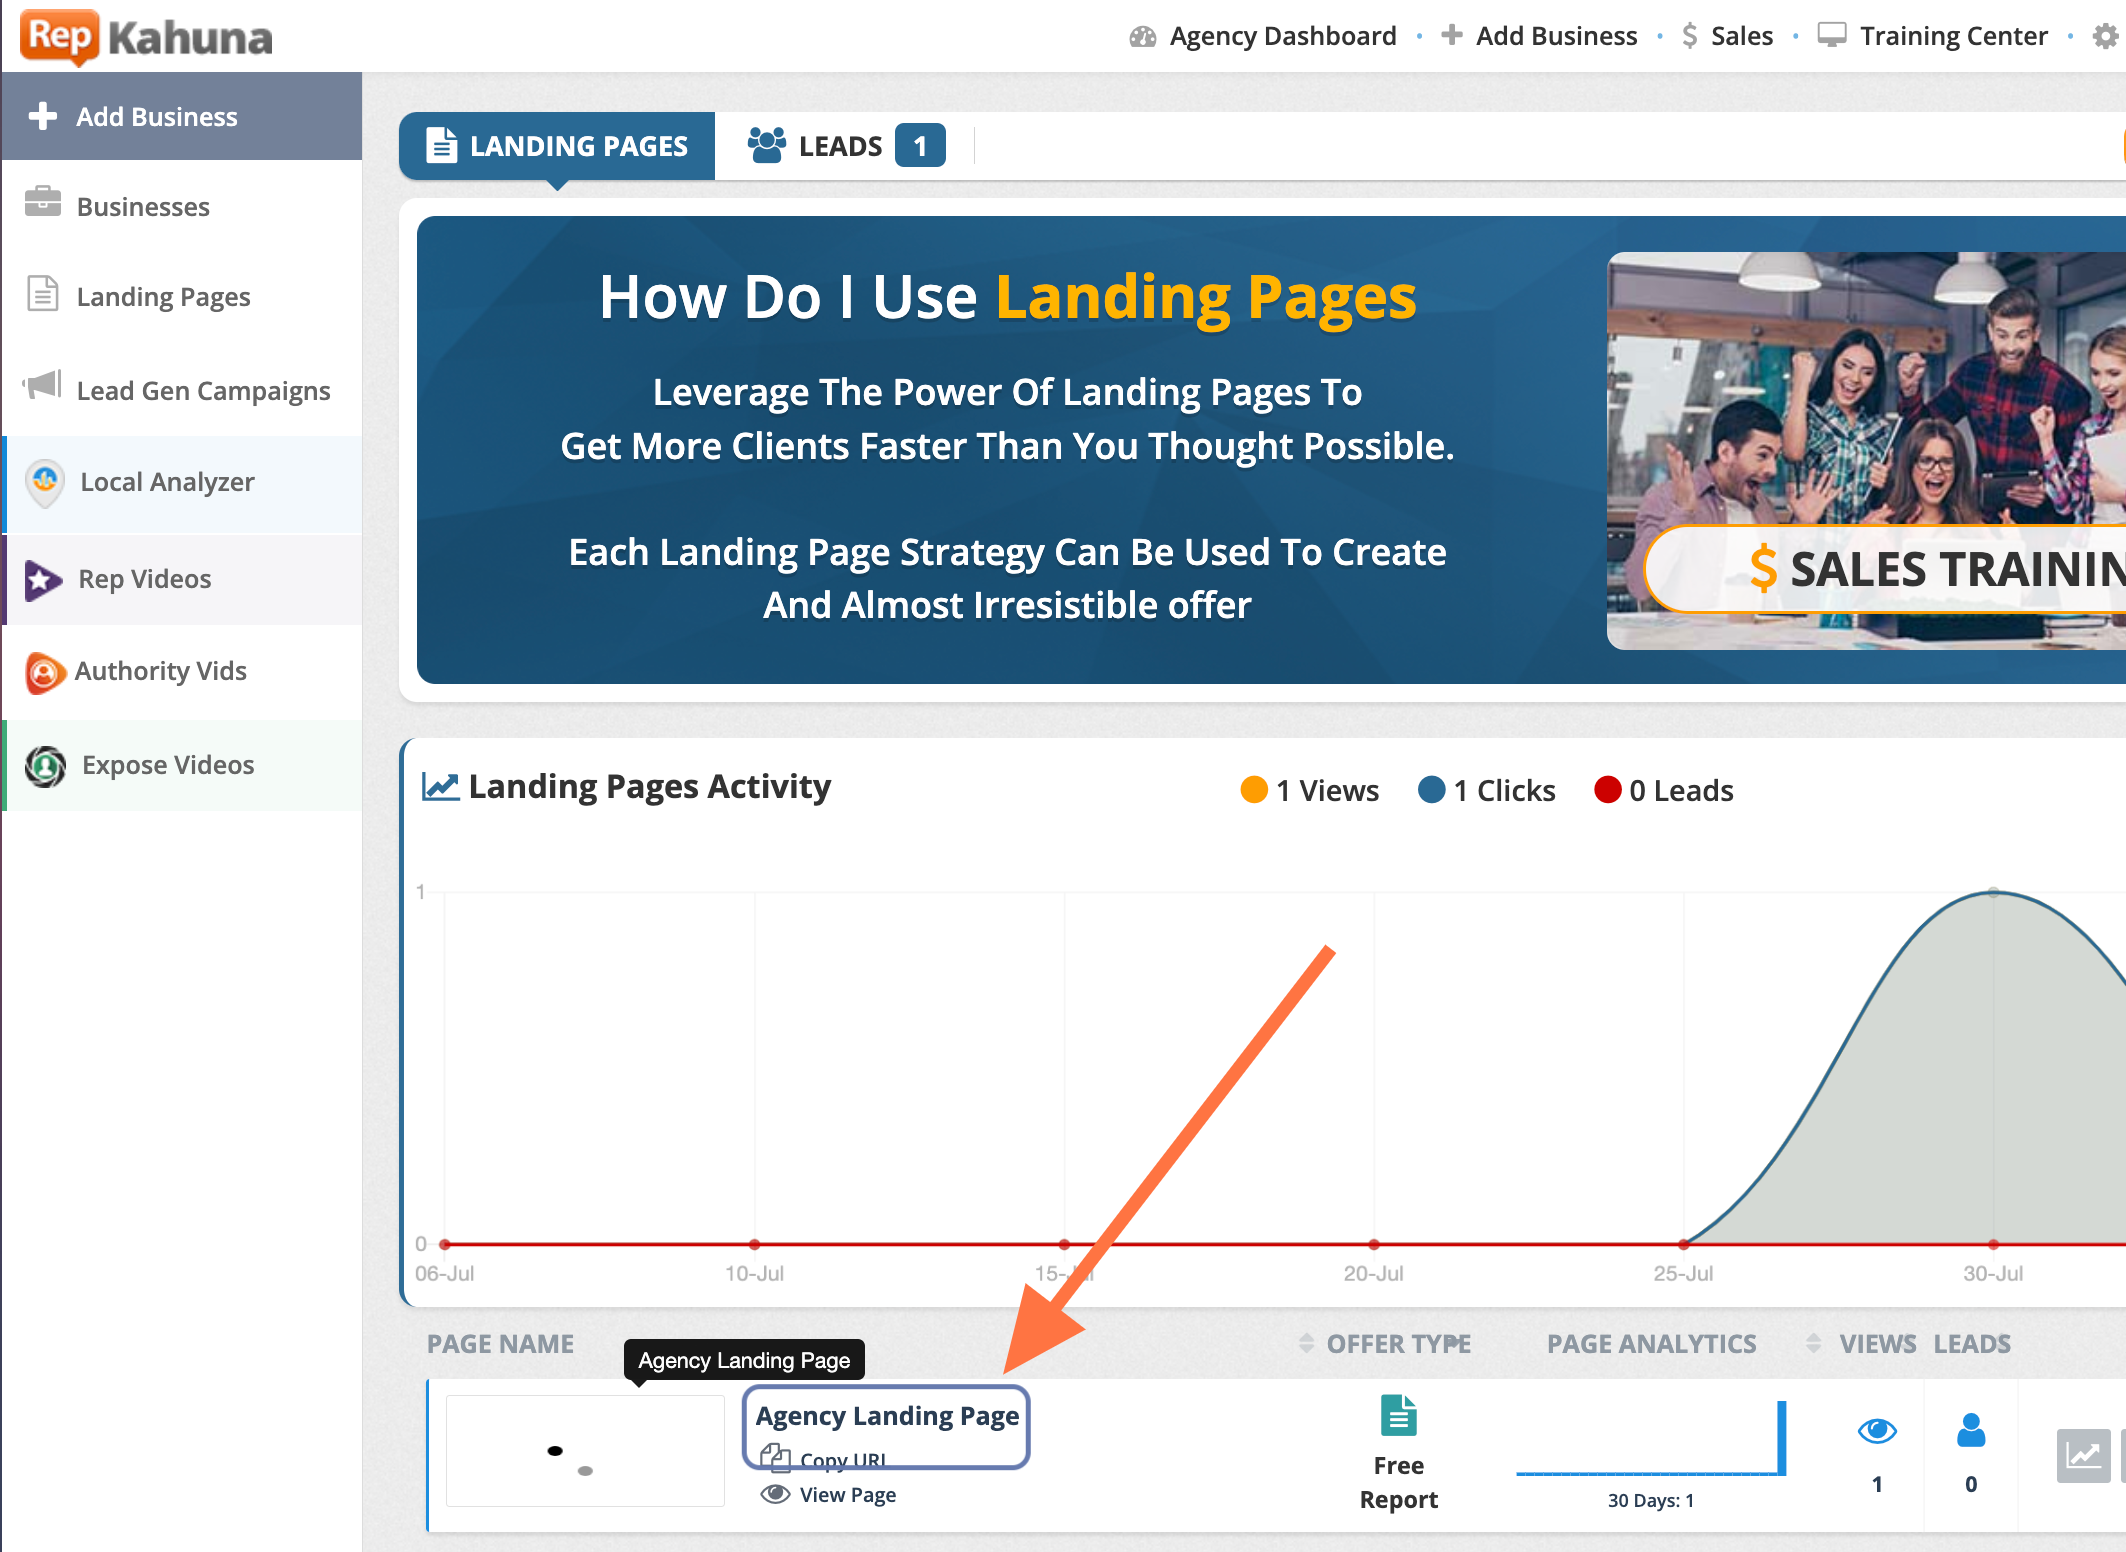The width and height of the screenshot is (2126, 1552).
Task: Sort by Views column arrows
Action: tap(1813, 1343)
